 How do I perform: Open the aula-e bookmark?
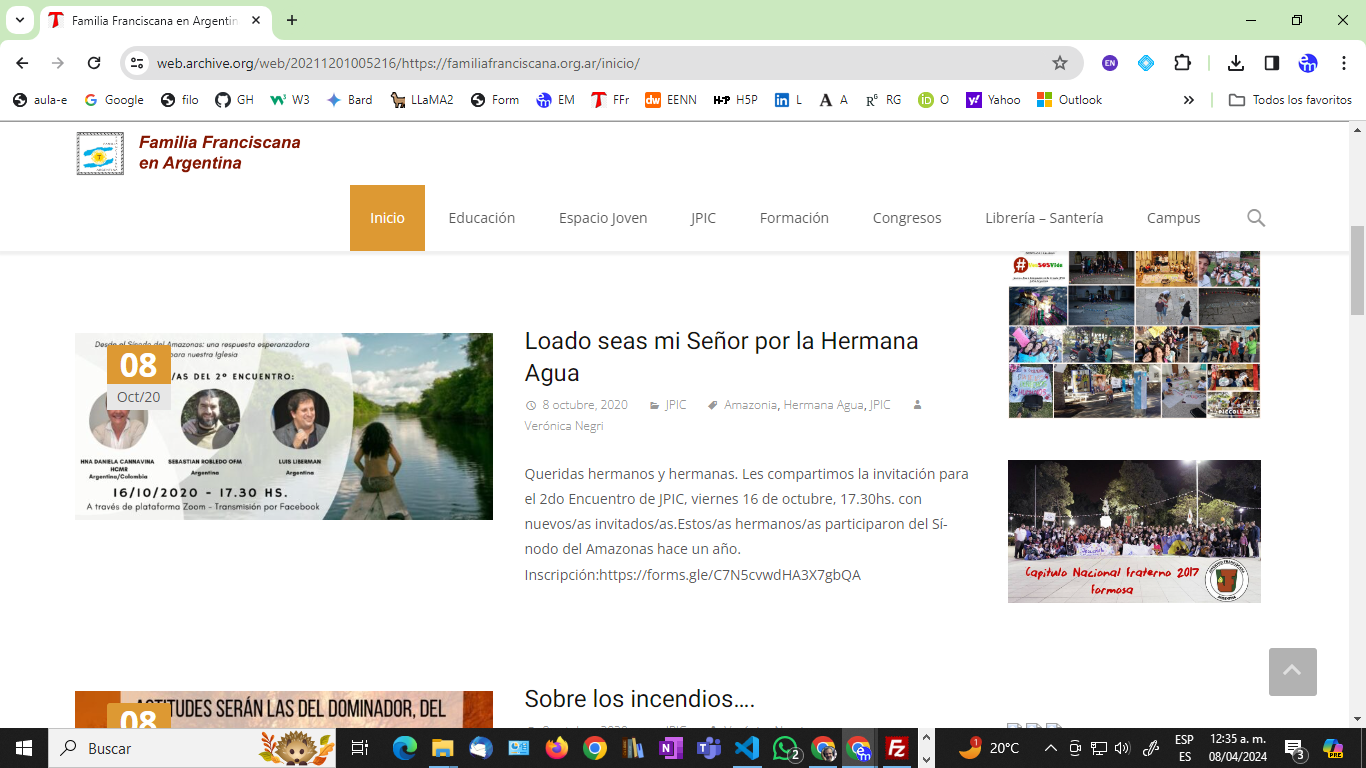40,100
